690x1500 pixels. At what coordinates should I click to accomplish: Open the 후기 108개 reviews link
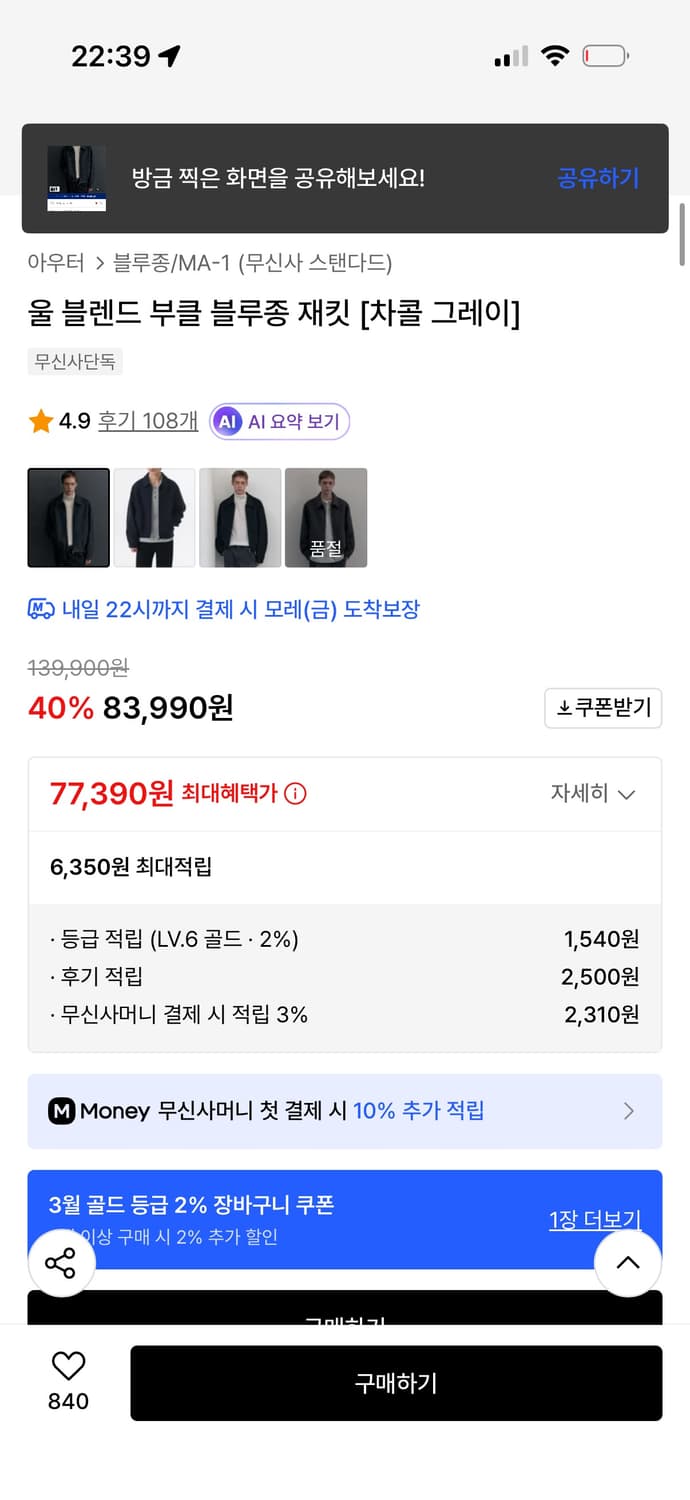147,421
